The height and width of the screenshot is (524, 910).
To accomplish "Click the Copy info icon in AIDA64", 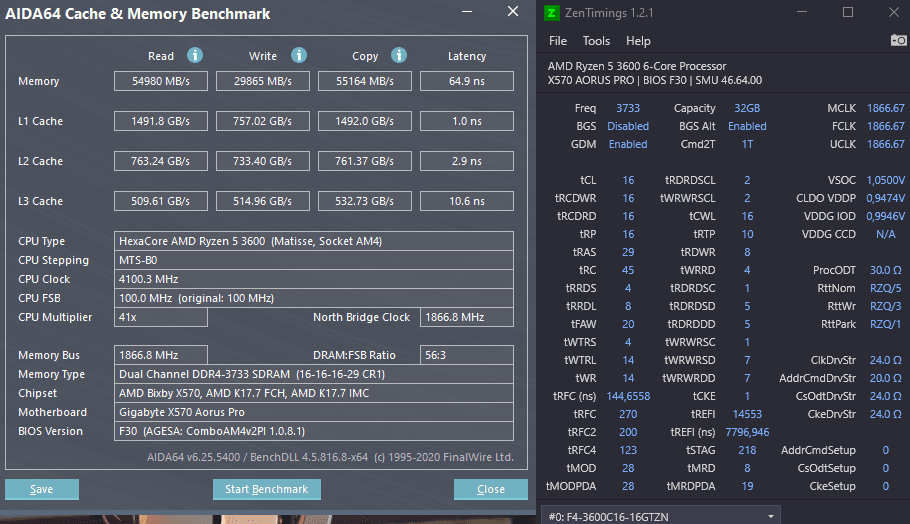I will 399,55.
